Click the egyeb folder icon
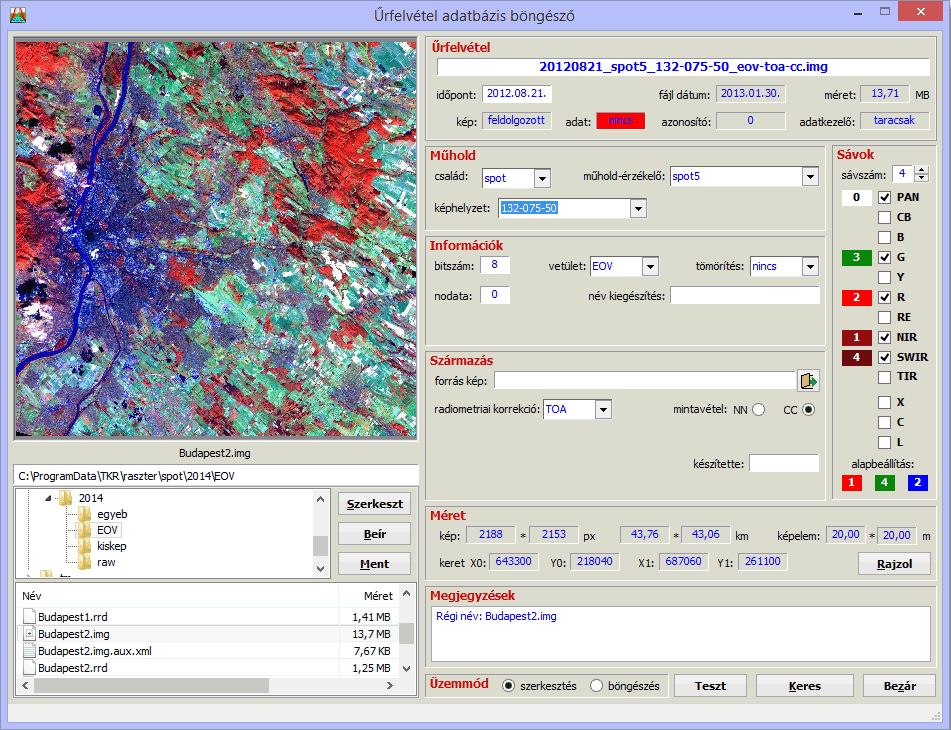This screenshot has width=951, height=730. (85, 514)
